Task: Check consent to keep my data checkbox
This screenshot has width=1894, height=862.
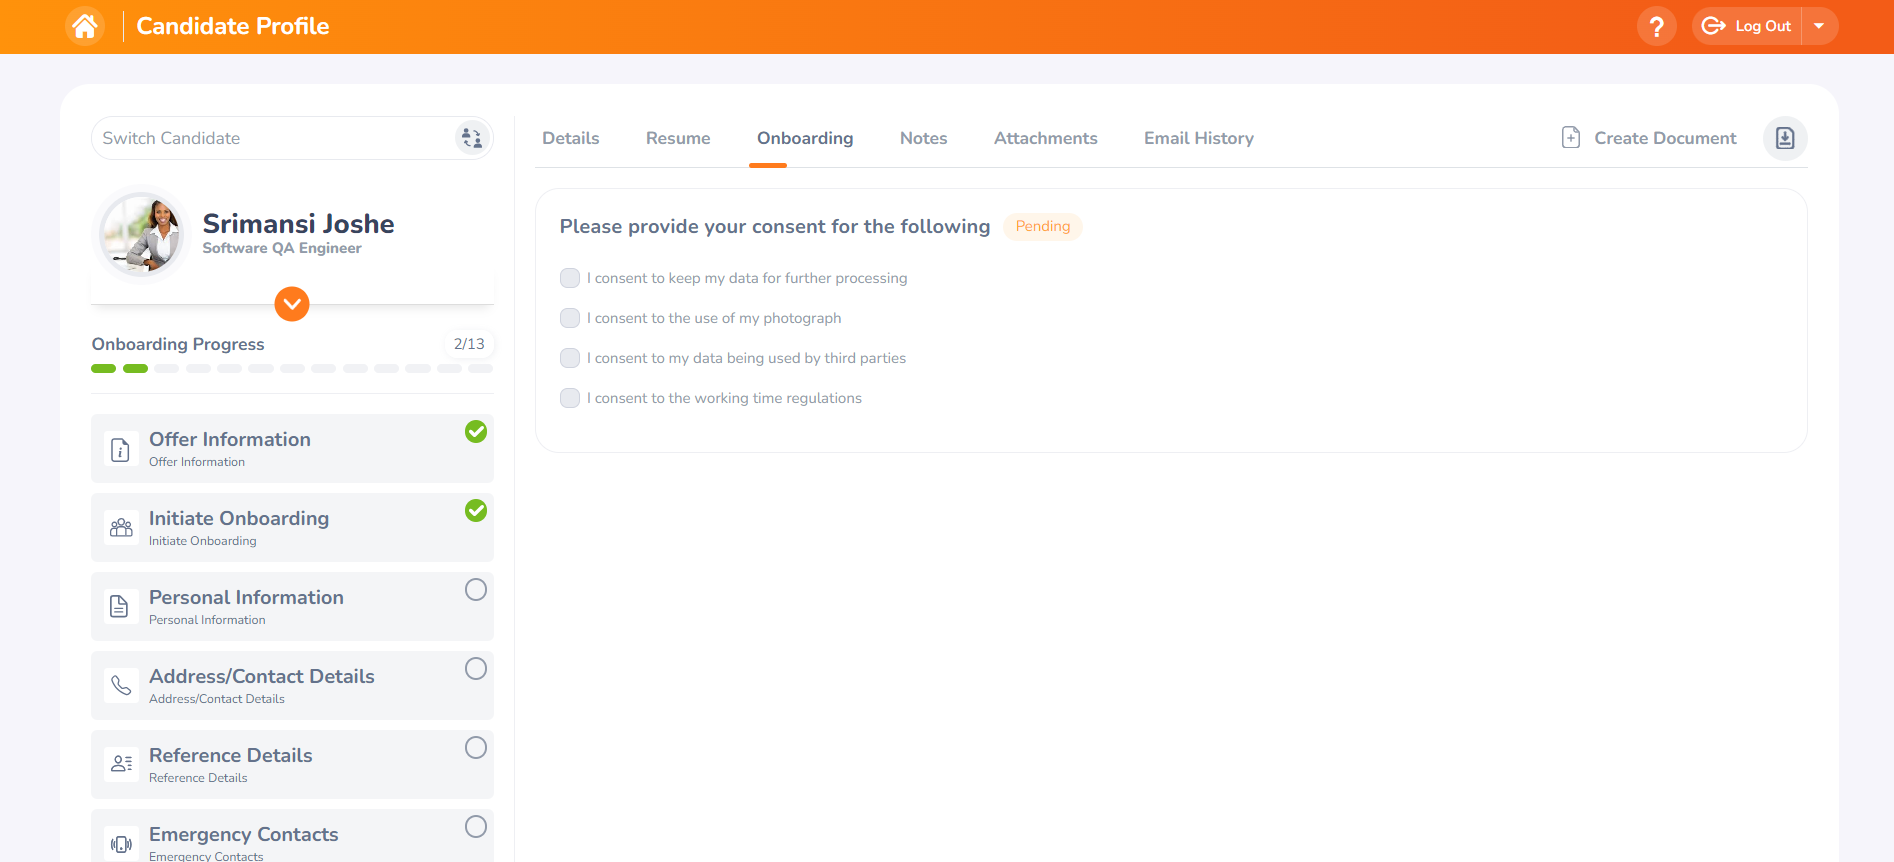Action: pyautogui.click(x=570, y=278)
